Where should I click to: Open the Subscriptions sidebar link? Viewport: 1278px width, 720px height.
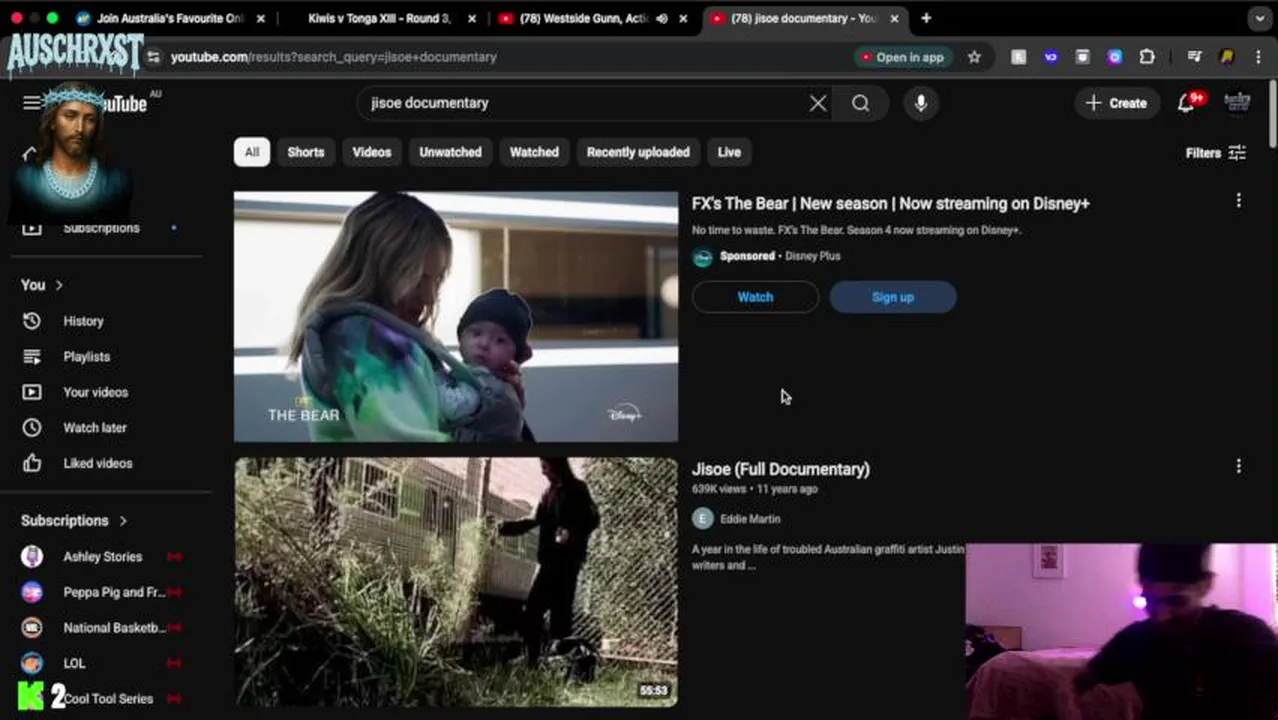101,228
